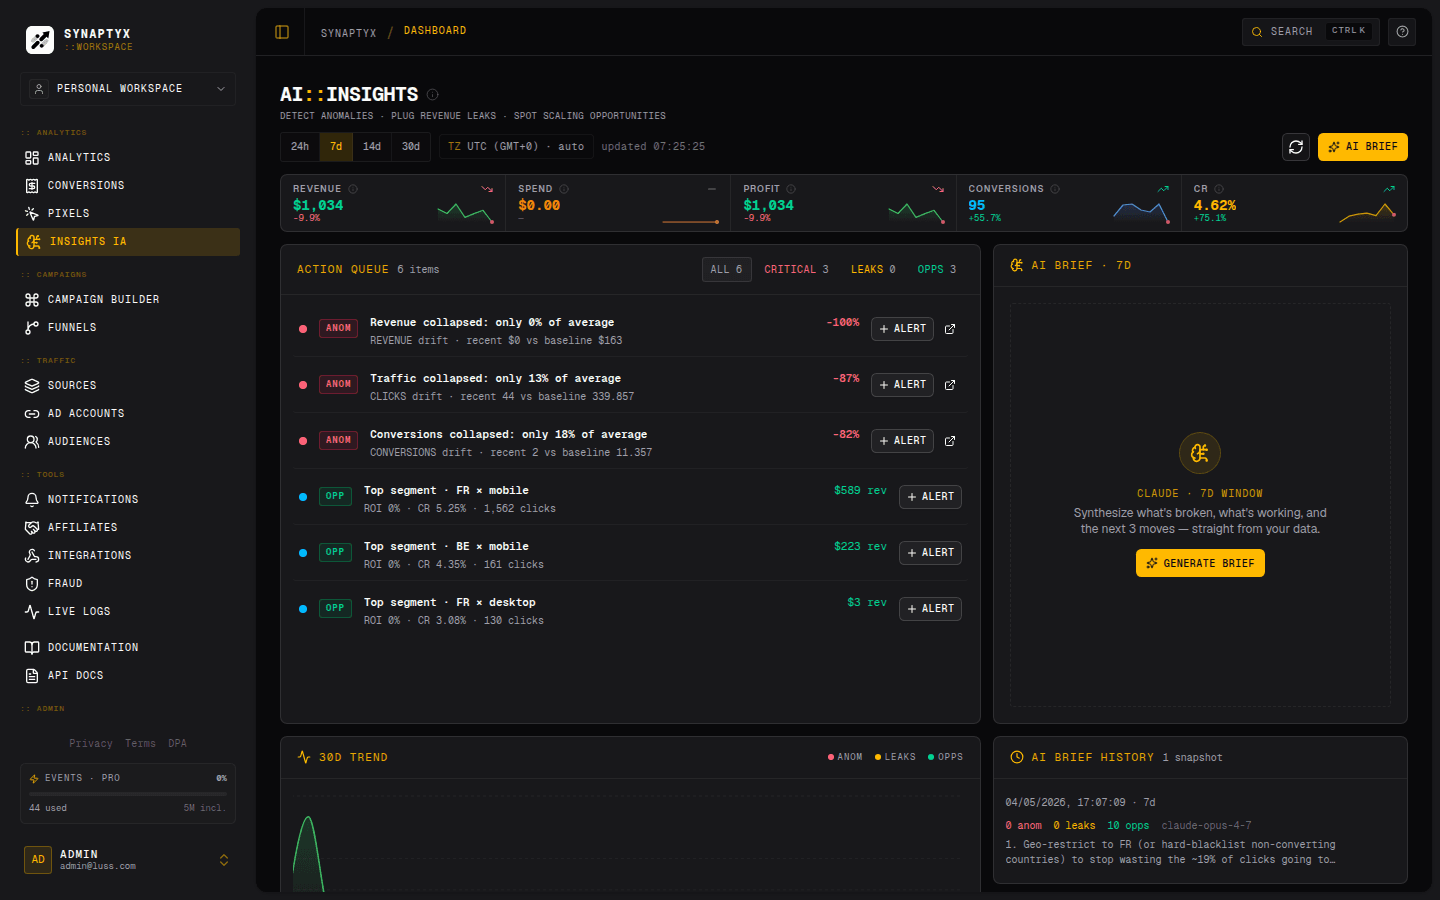The width and height of the screenshot is (1440, 900).
Task: Click the AI BRIEF button
Action: tap(1363, 147)
